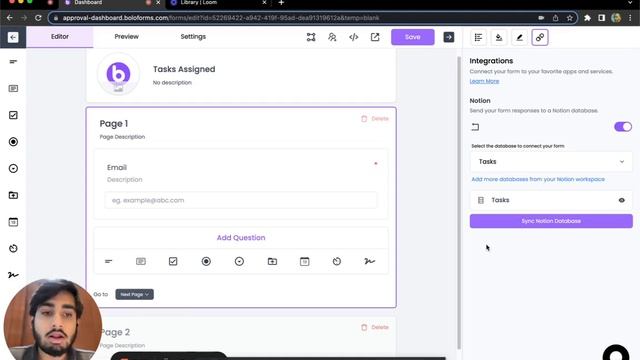Image resolution: width=640 pixels, height=360 pixels.
Task: Insert short text under Add Question
Action: pyautogui.click(x=108, y=261)
